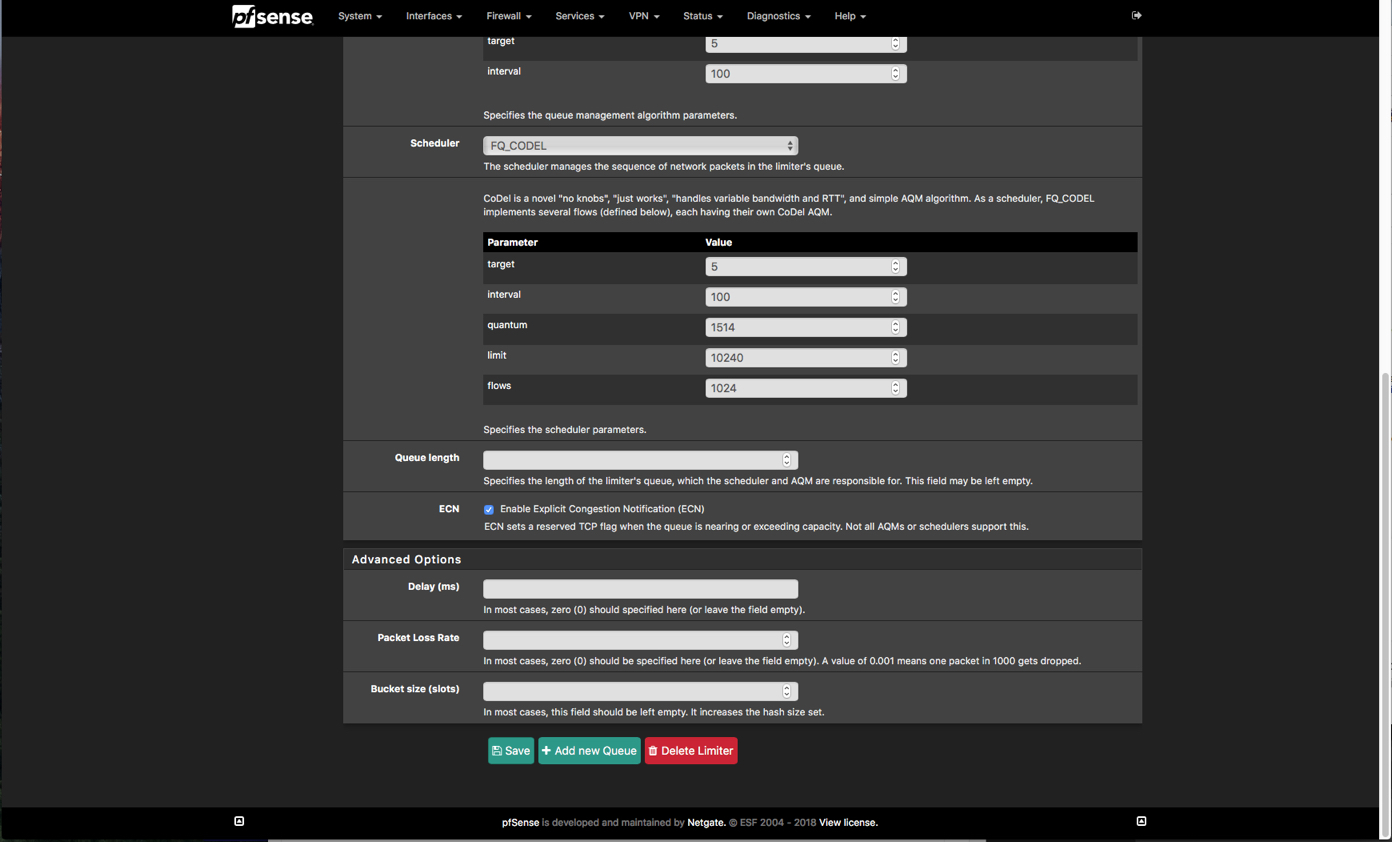Focus the Delay (ms) input field
This screenshot has width=1392, height=842.
640,589
